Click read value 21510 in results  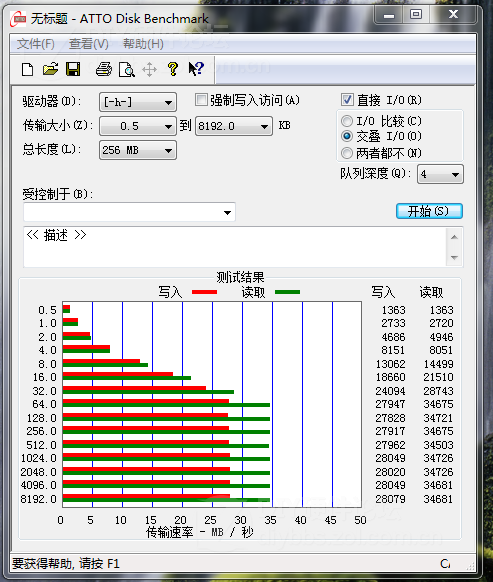click(438, 377)
